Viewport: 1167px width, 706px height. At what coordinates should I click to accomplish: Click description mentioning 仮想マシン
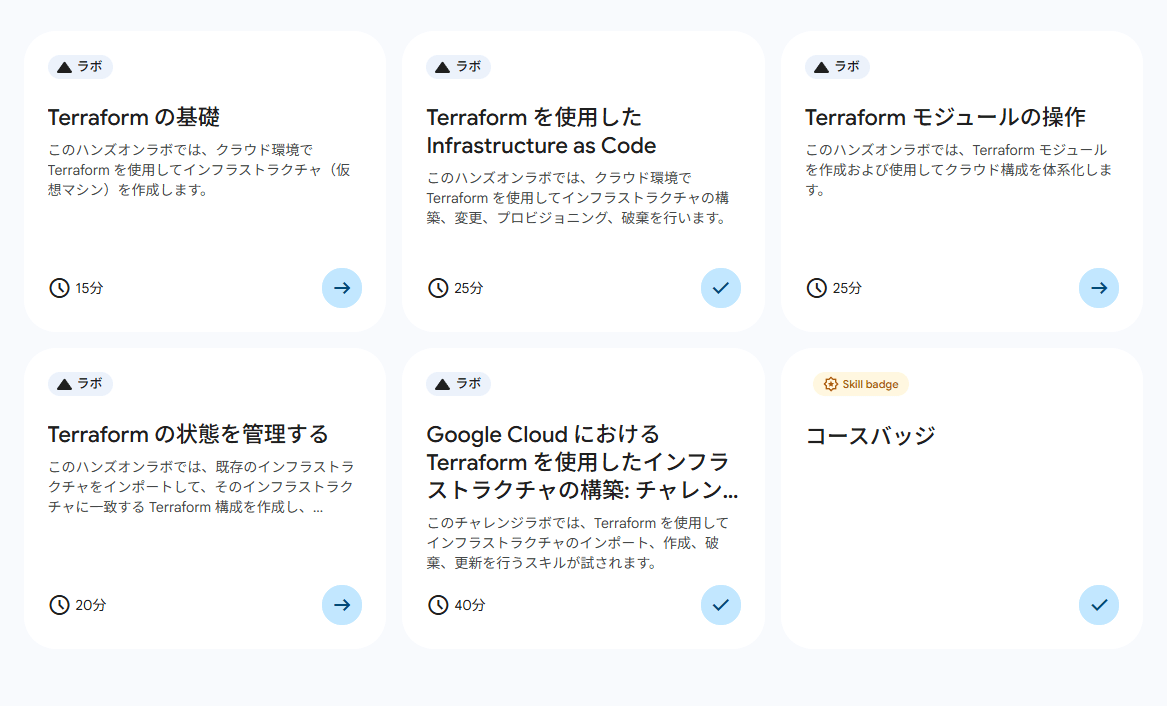pos(199,170)
